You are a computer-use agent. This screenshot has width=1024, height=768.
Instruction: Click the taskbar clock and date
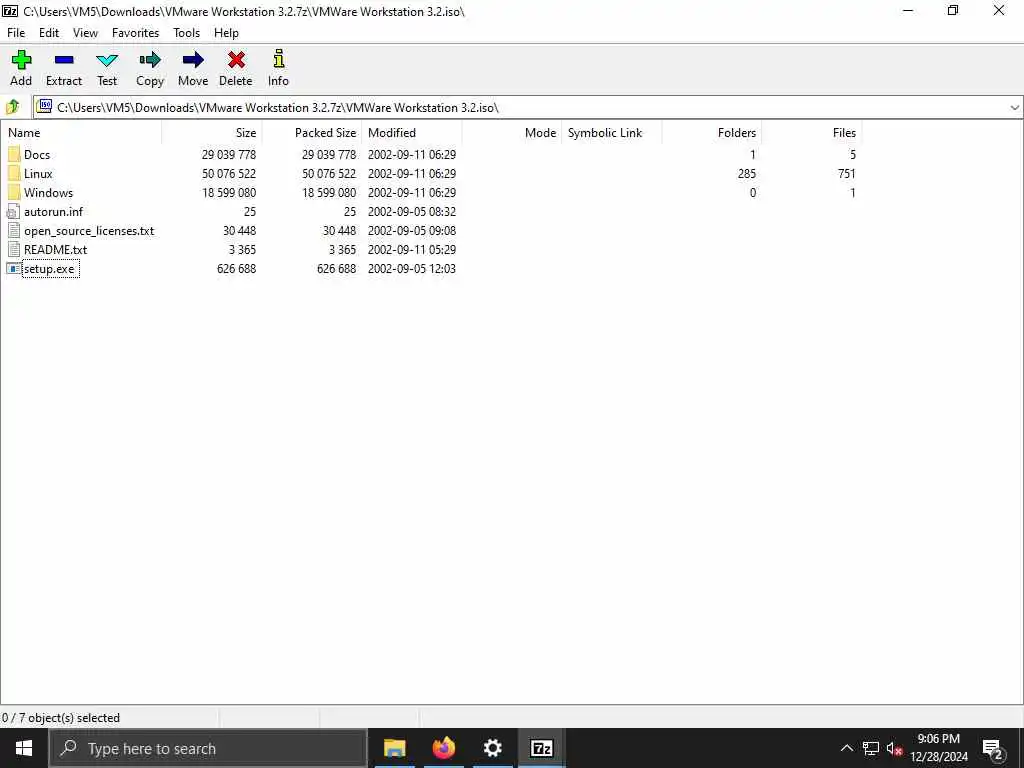tap(938, 748)
